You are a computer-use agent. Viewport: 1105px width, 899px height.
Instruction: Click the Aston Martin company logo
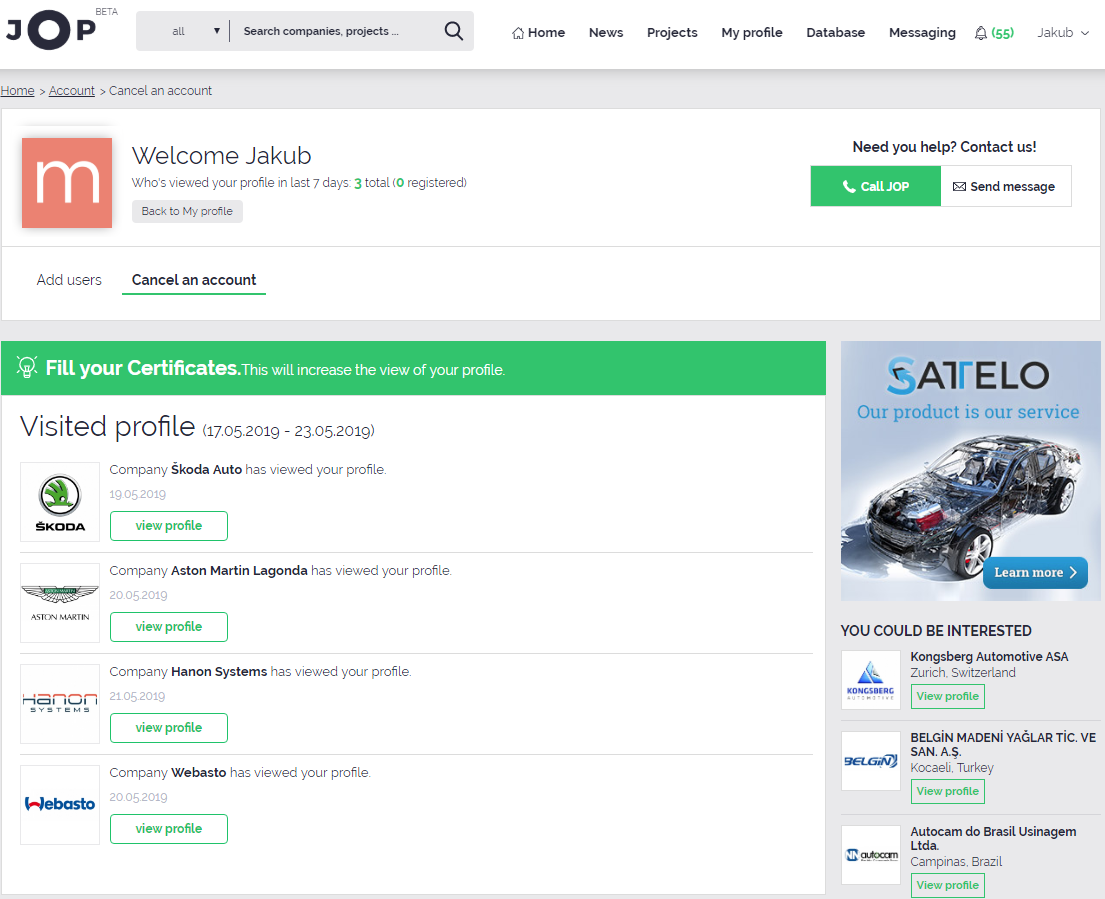(60, 602)
